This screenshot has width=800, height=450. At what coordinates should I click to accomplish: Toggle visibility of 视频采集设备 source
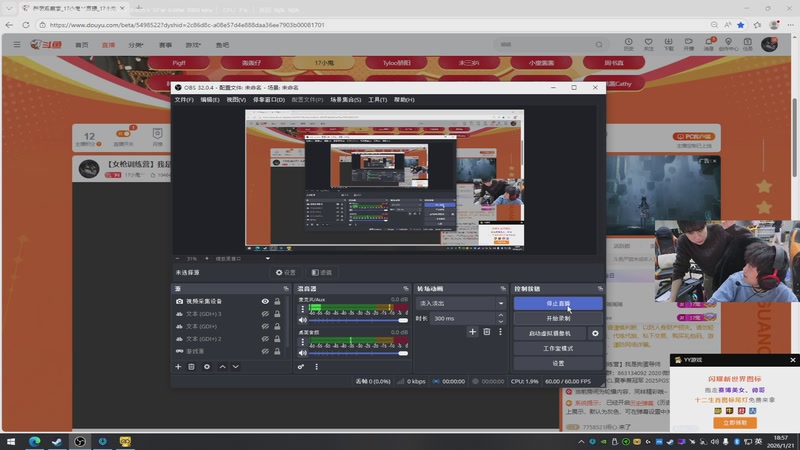pos(265,302)
